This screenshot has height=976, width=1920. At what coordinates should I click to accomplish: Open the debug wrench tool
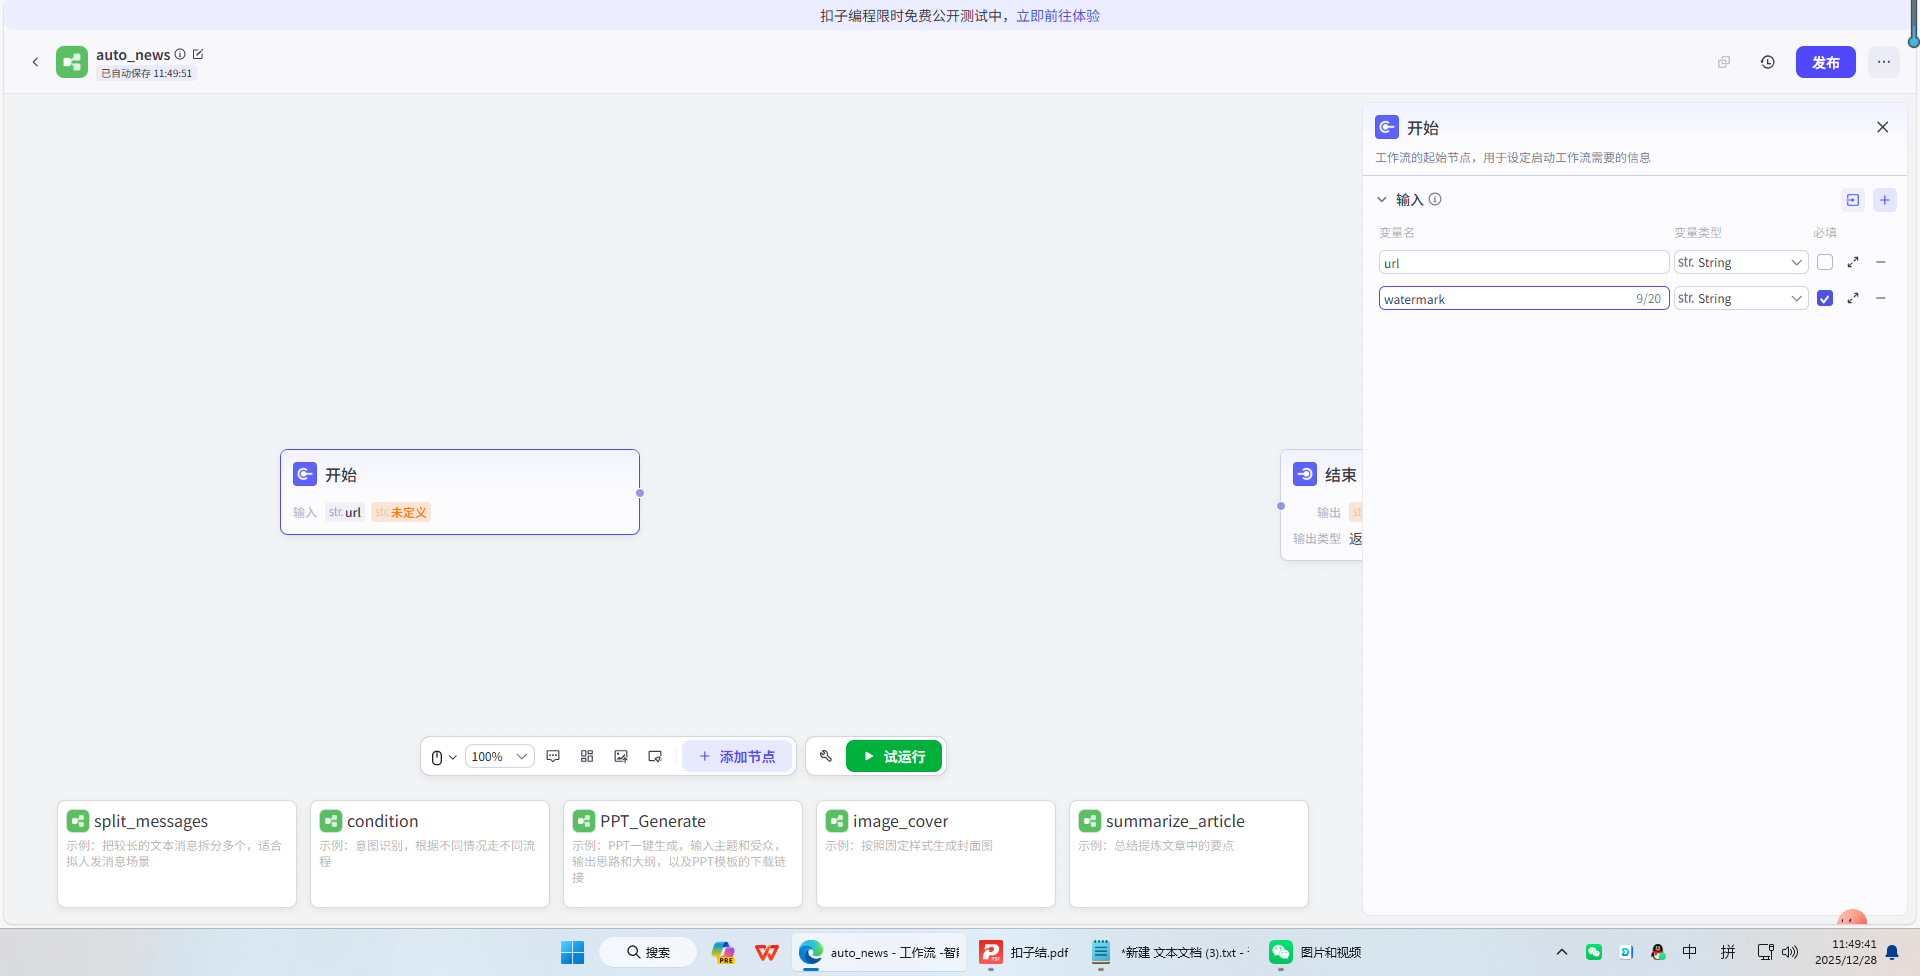coord(826,756)
